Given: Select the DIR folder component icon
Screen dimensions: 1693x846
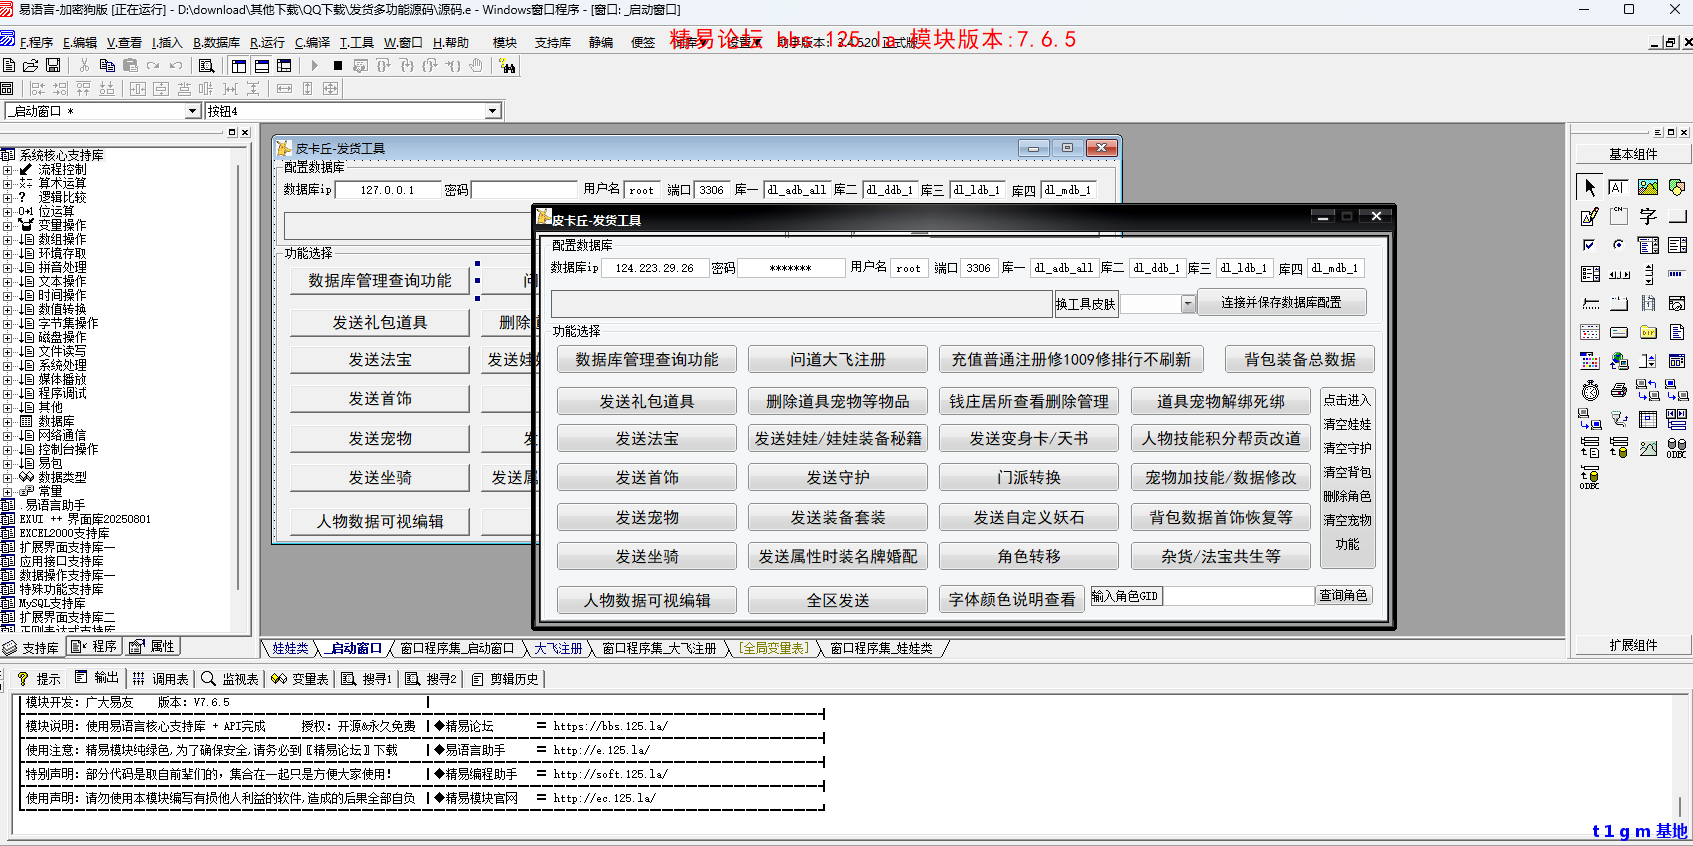Looking at the screenshot, I should pos(1648,332).
